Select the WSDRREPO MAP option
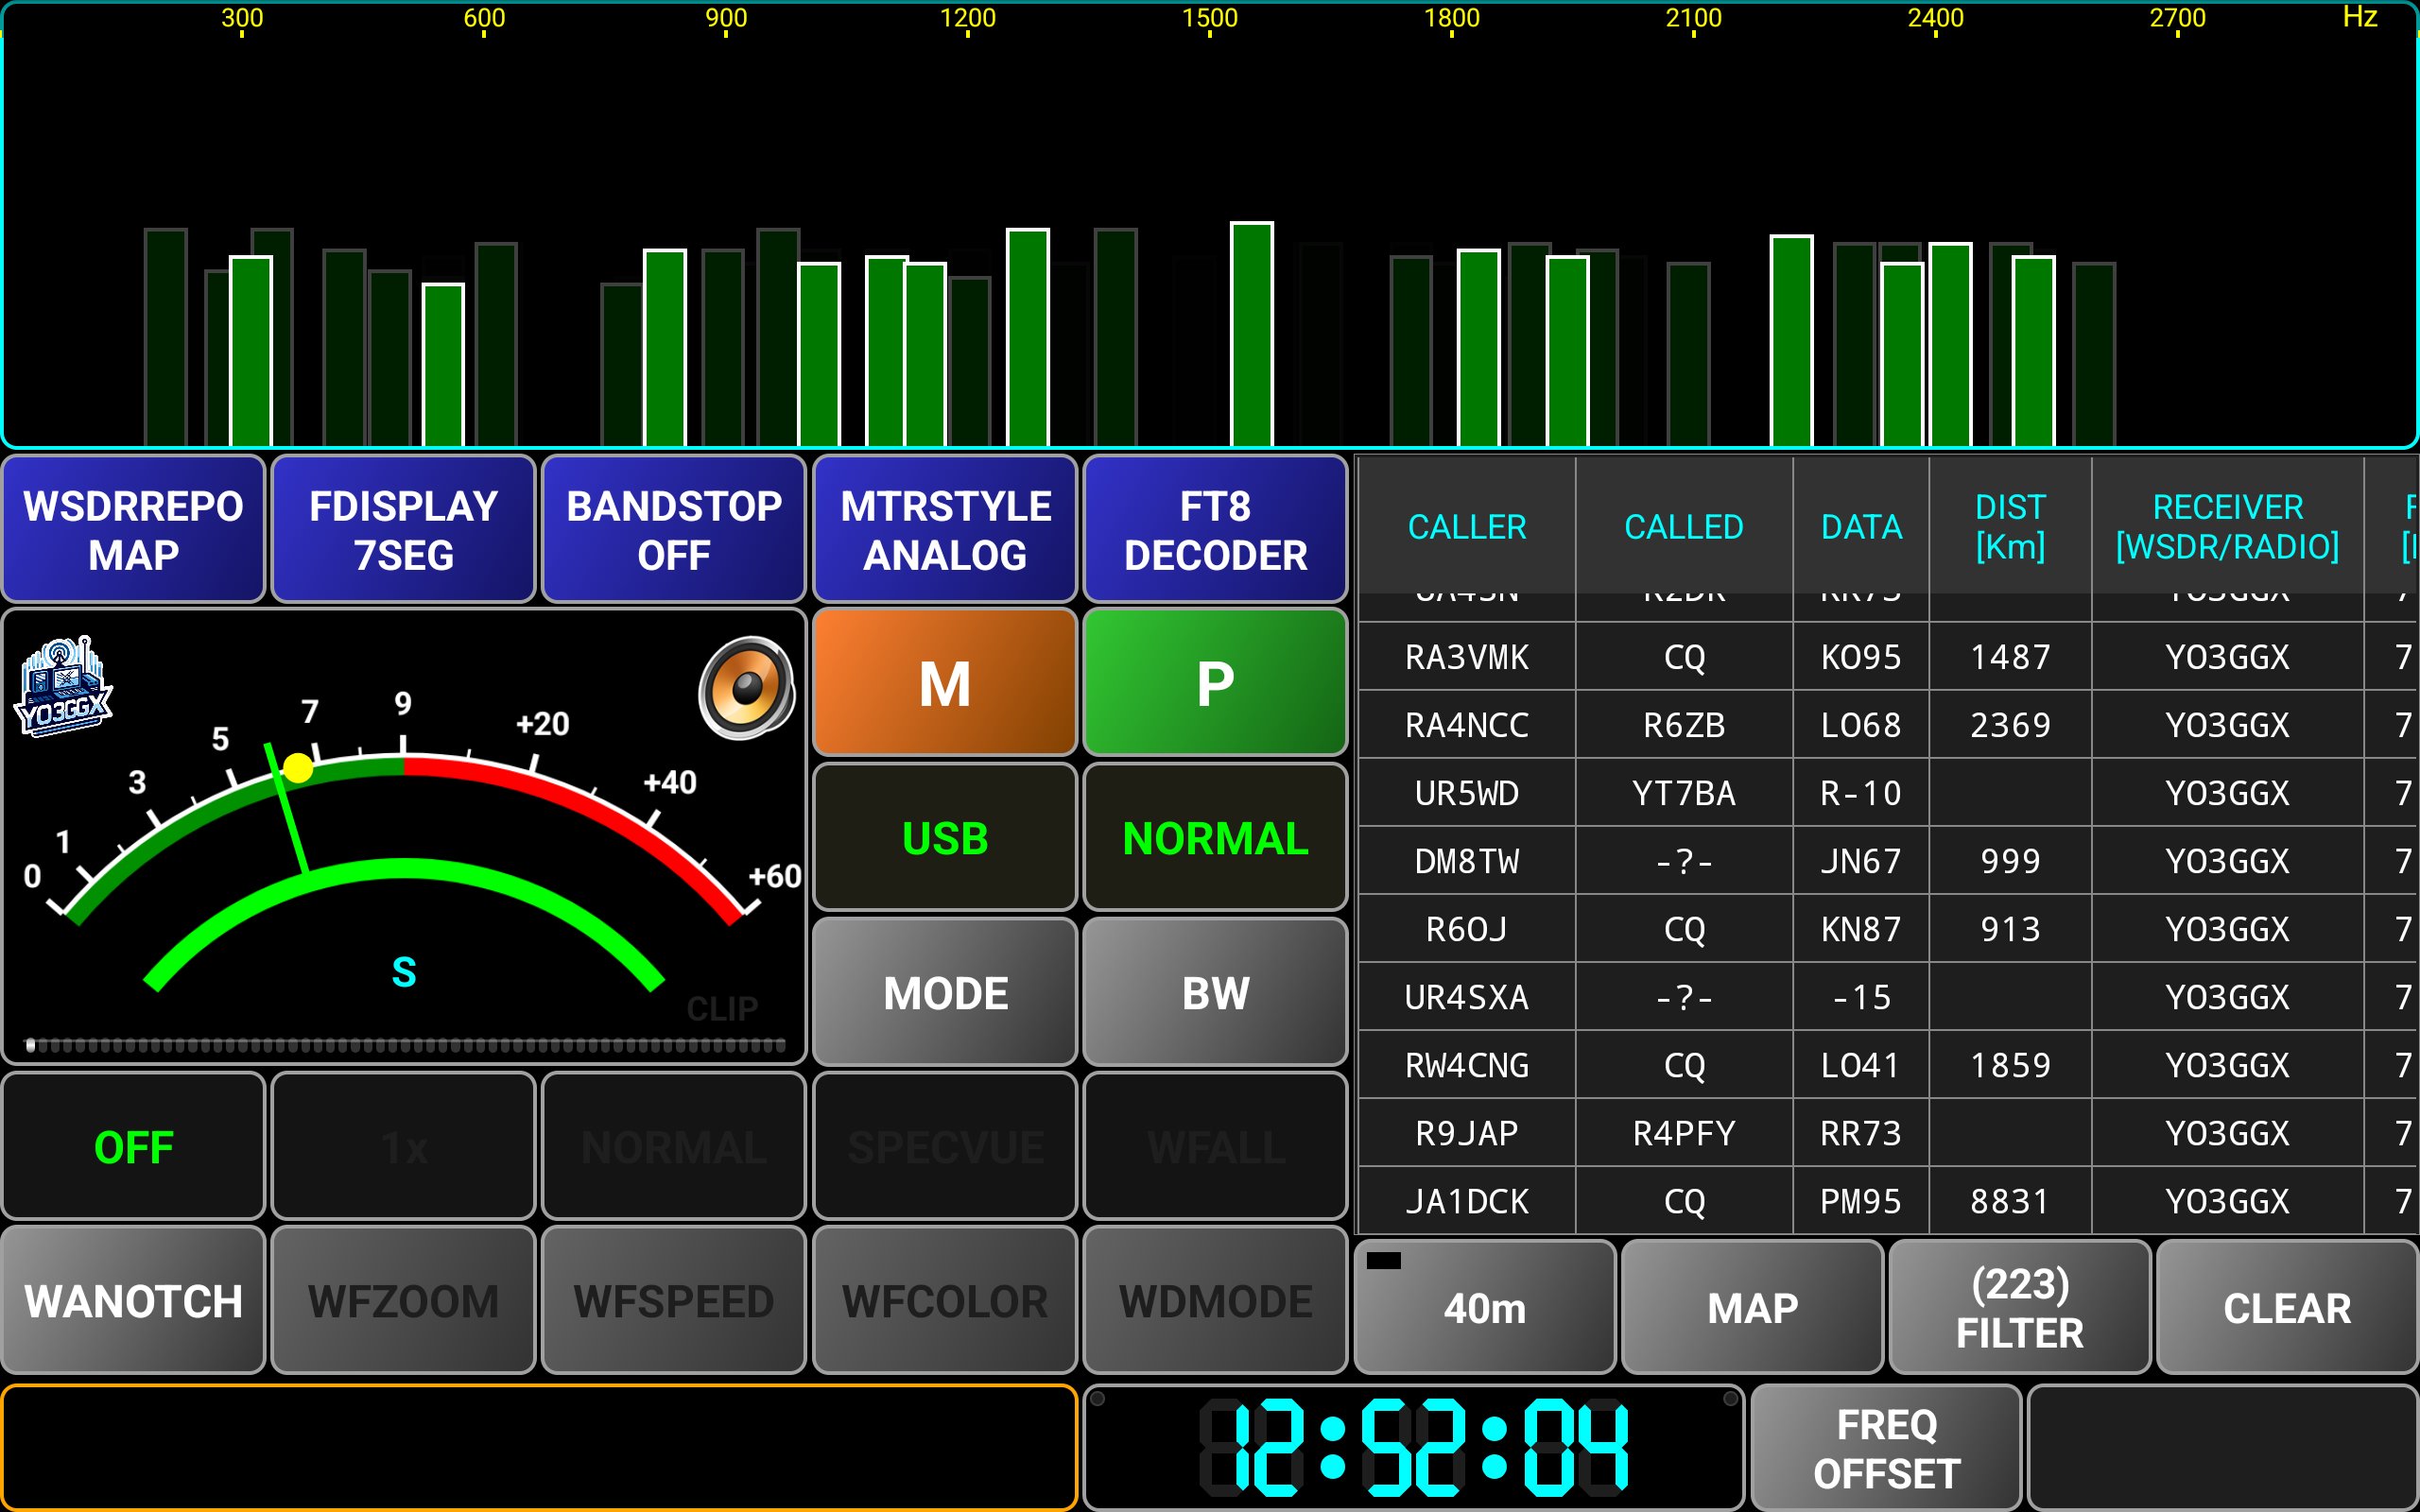 coord(133,530)
